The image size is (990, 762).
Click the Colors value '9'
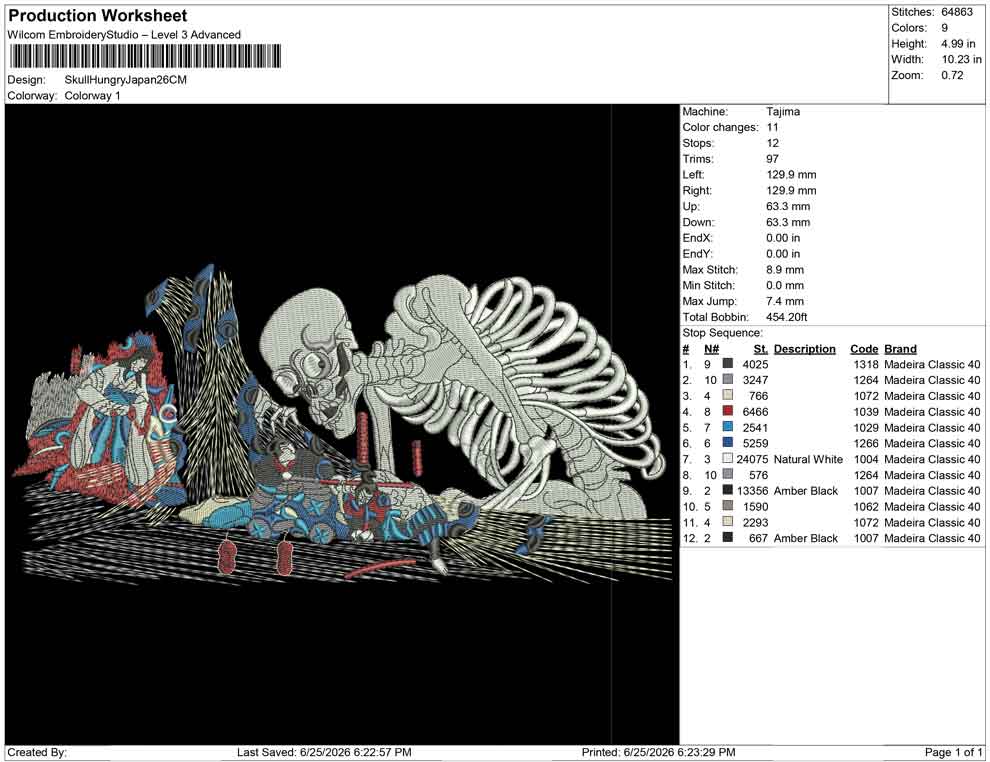pyautogui.click(x=945, y=28)
